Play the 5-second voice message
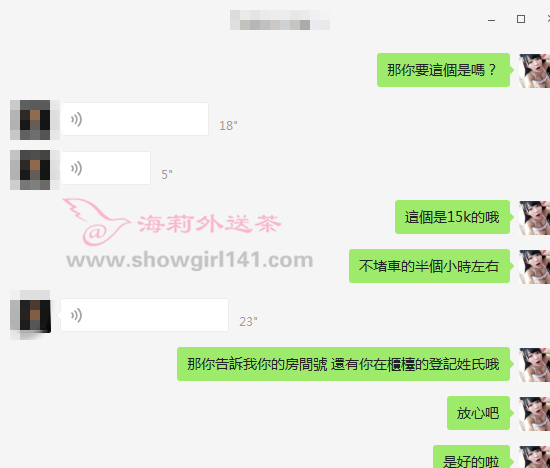This screenshot has height=468, width=550. coord(106,168)
